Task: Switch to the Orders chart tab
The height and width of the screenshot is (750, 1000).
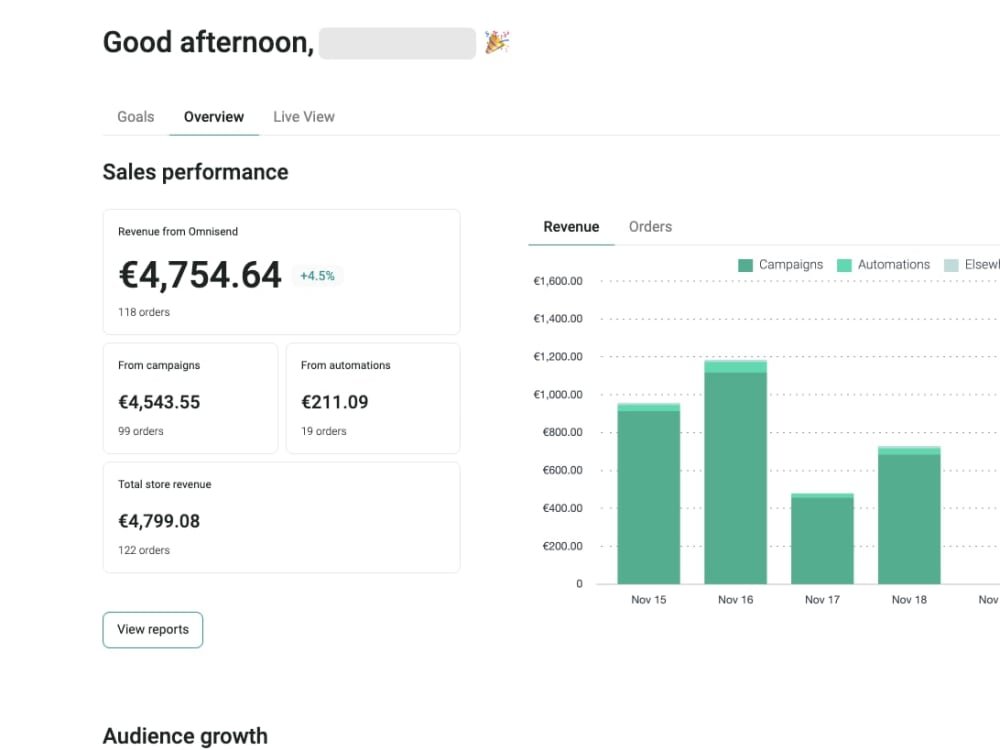Action: tap(650, 226)
